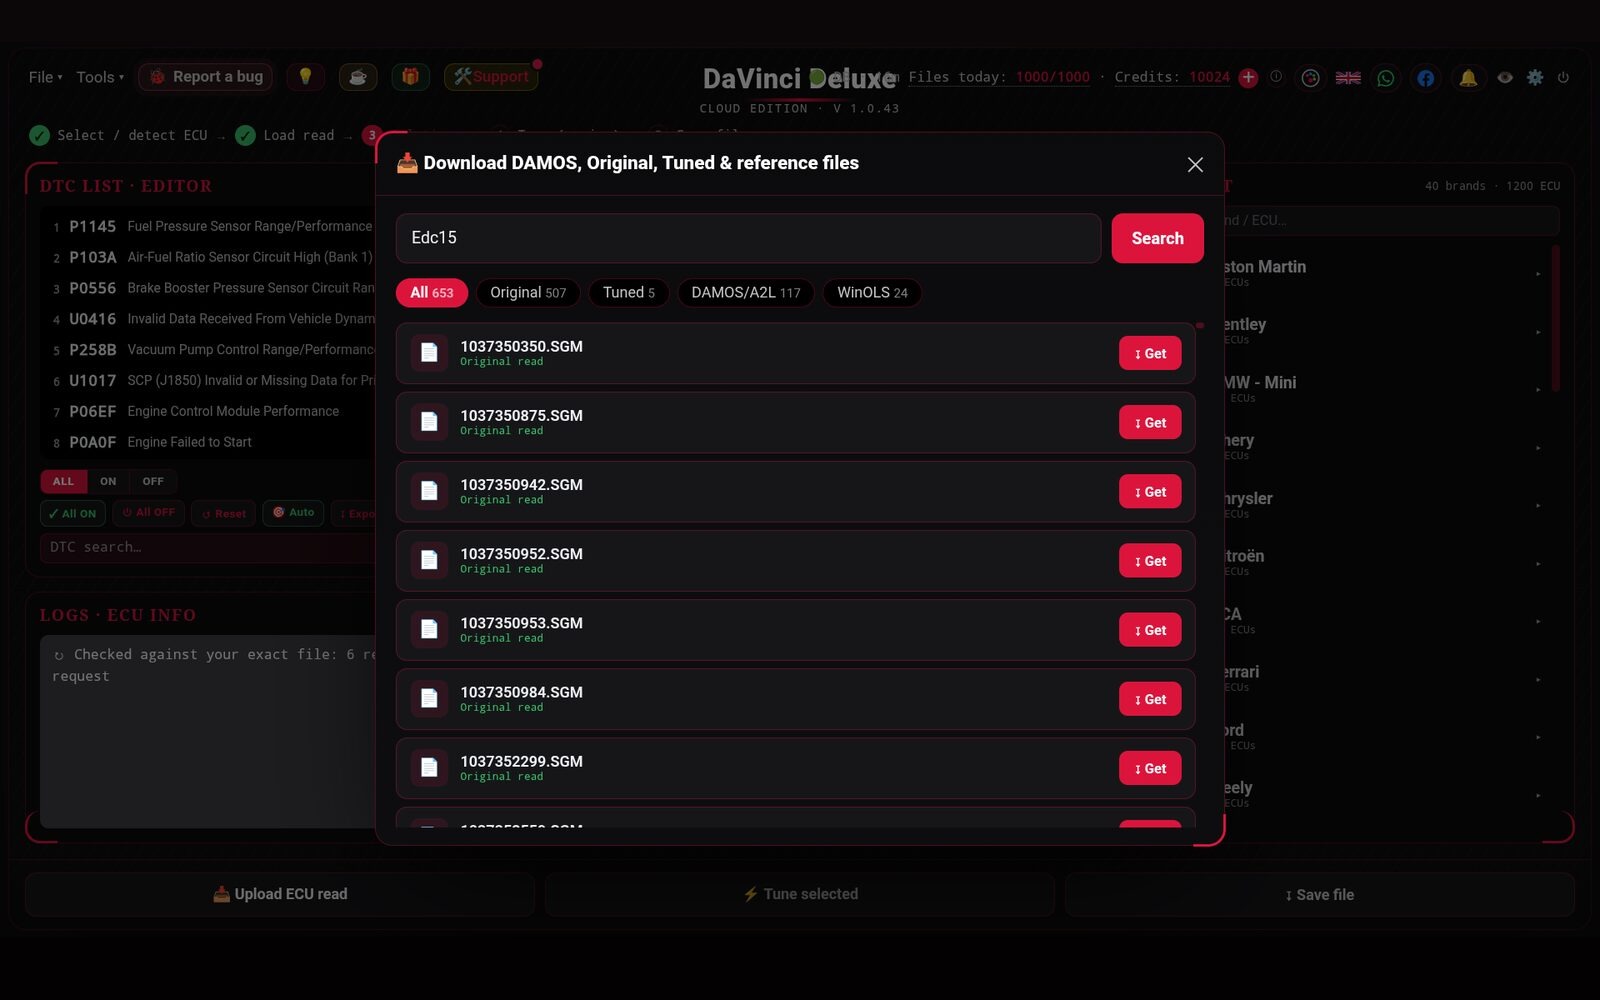Click the power icon in the header

coord(1563,77)
